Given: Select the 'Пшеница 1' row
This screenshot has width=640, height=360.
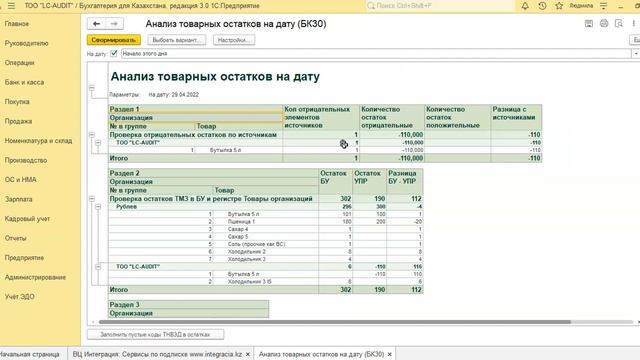Looking at the screenshot, I should [x=266, y=222].
